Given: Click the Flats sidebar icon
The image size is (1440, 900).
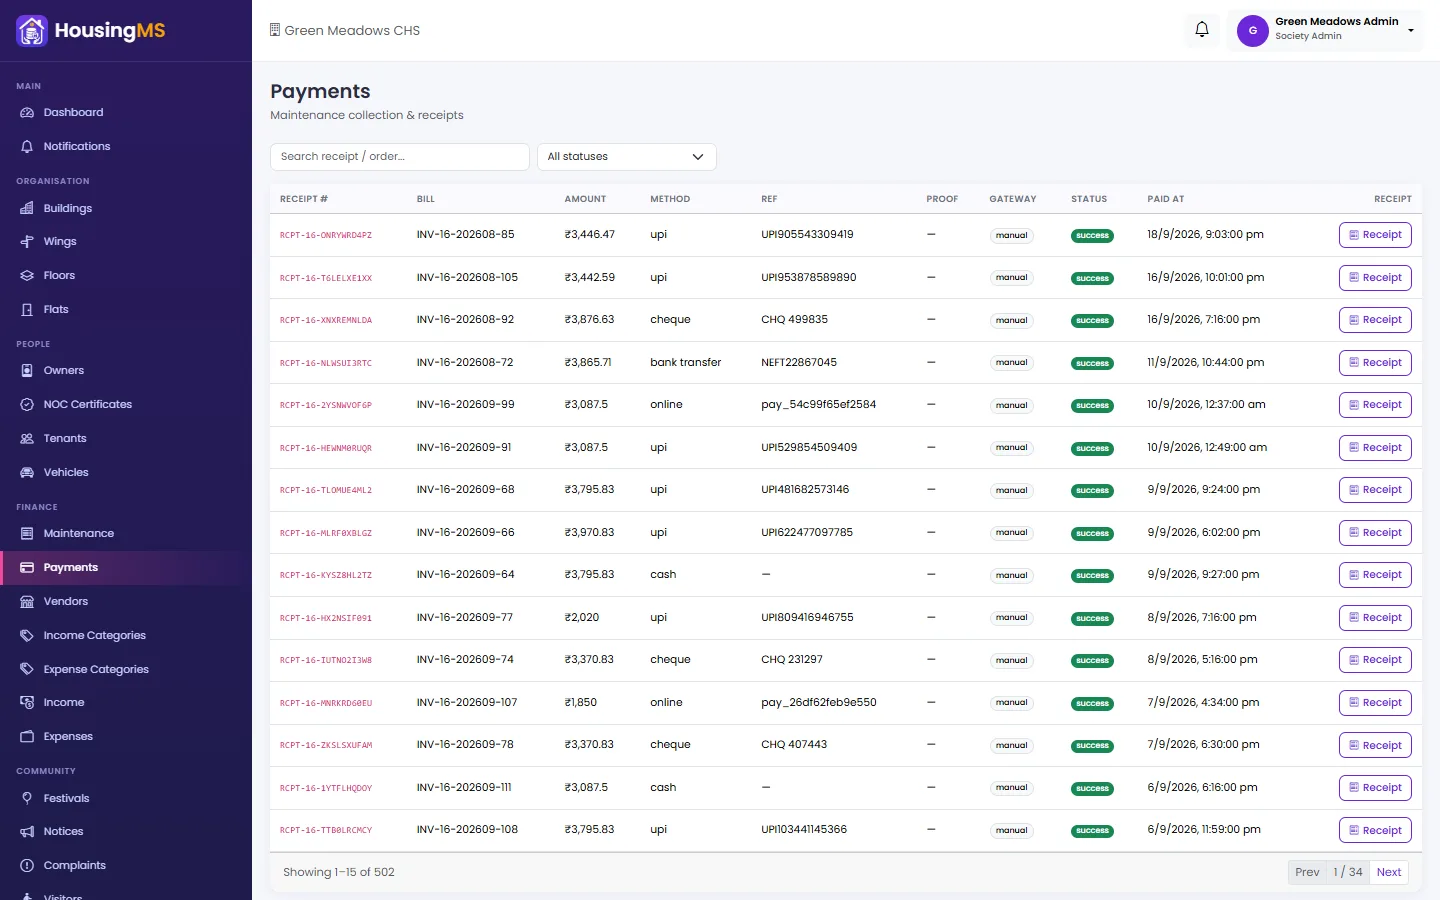Looking at the screenshot, I should [x=27, y=310].
